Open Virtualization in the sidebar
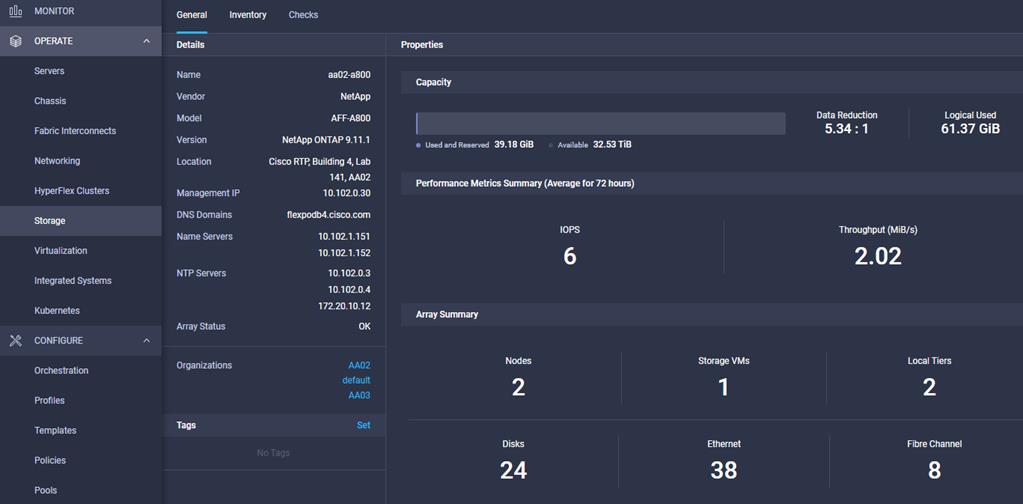The height and width of the screenshot is (504, 1023). (61, 251)
